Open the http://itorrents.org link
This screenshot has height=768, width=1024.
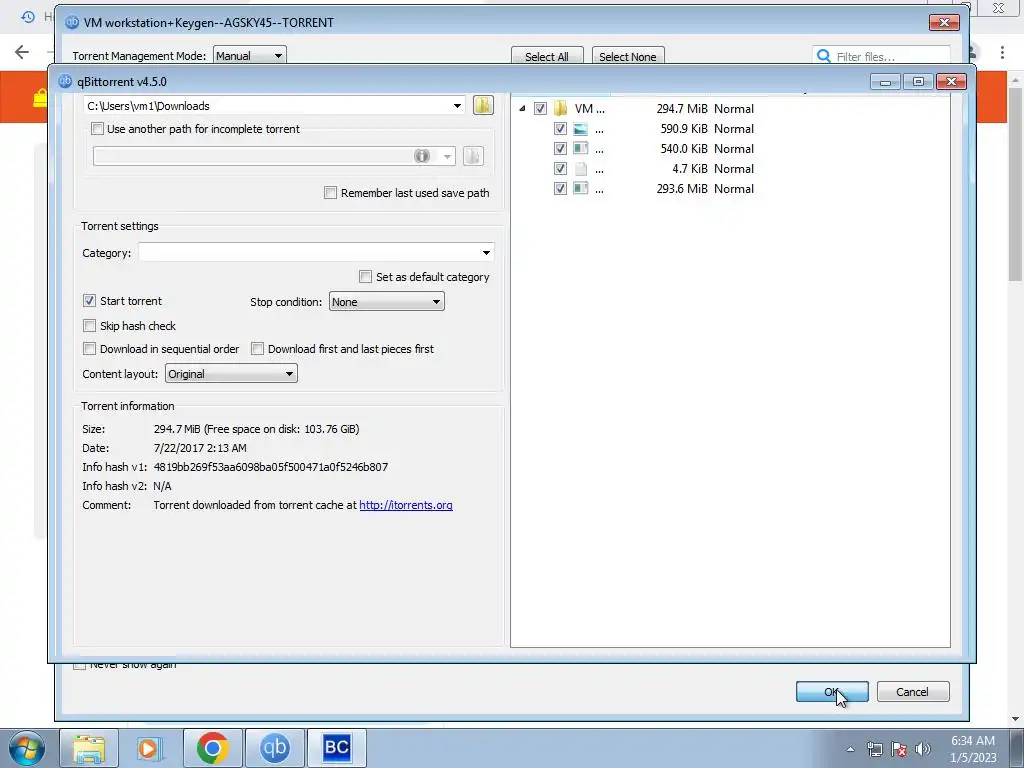406,505
